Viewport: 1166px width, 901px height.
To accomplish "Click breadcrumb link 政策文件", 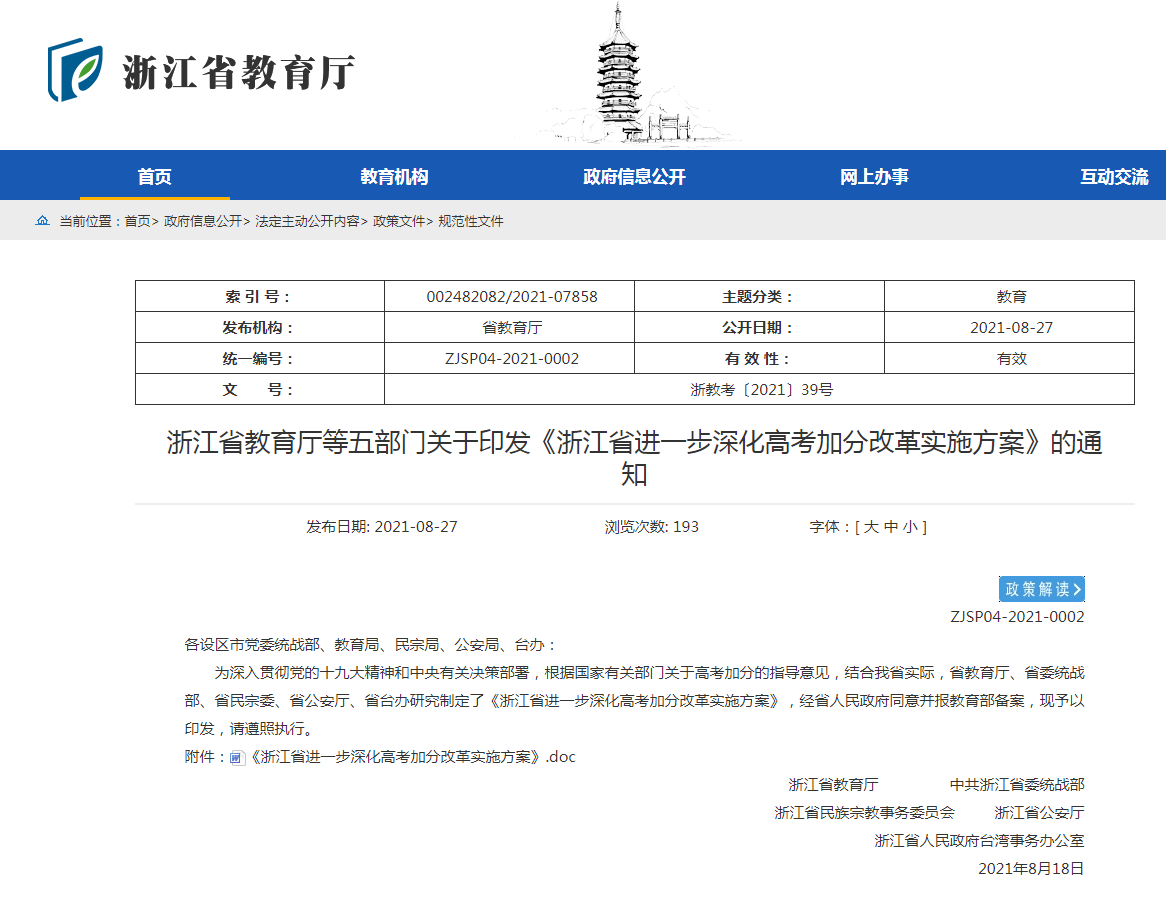I will 399,221.
